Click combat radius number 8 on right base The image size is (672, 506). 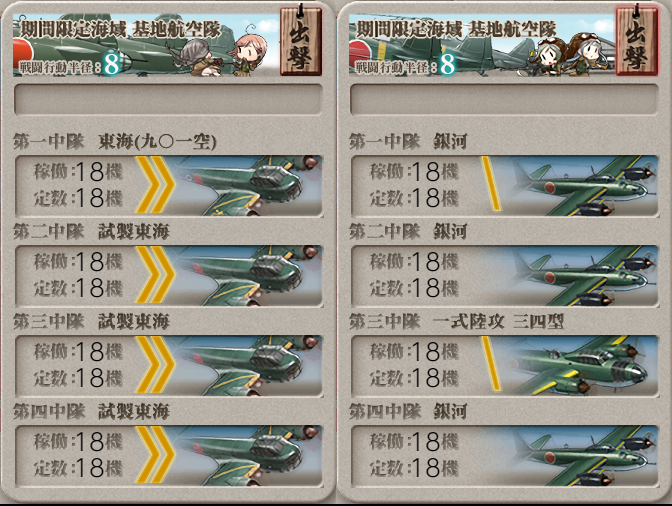[447, 65]
